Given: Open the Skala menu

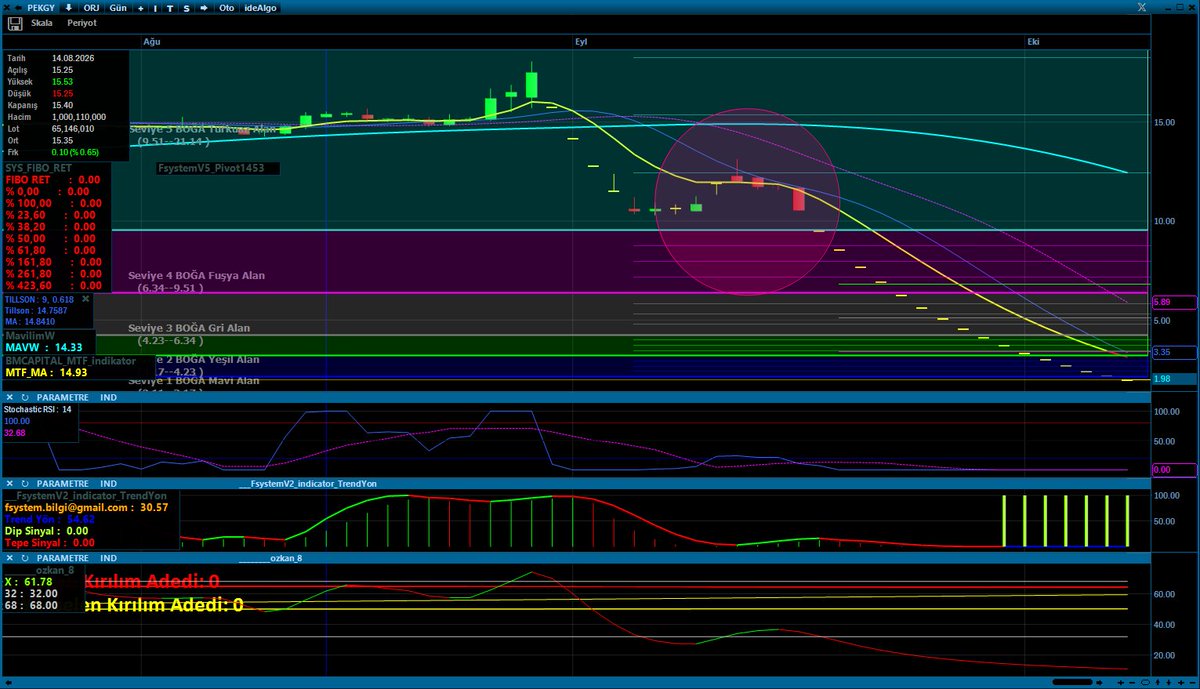Looking at the screenshot, I should 43,21.
